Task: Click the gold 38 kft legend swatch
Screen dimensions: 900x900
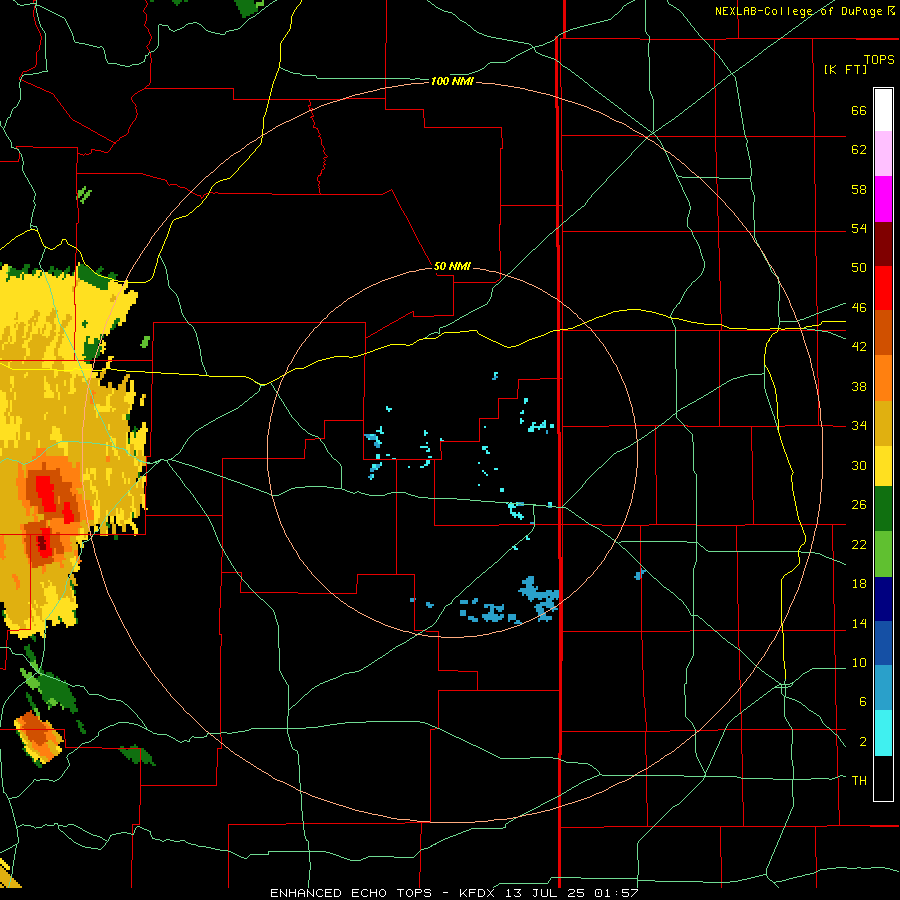Action: [883, 423]
